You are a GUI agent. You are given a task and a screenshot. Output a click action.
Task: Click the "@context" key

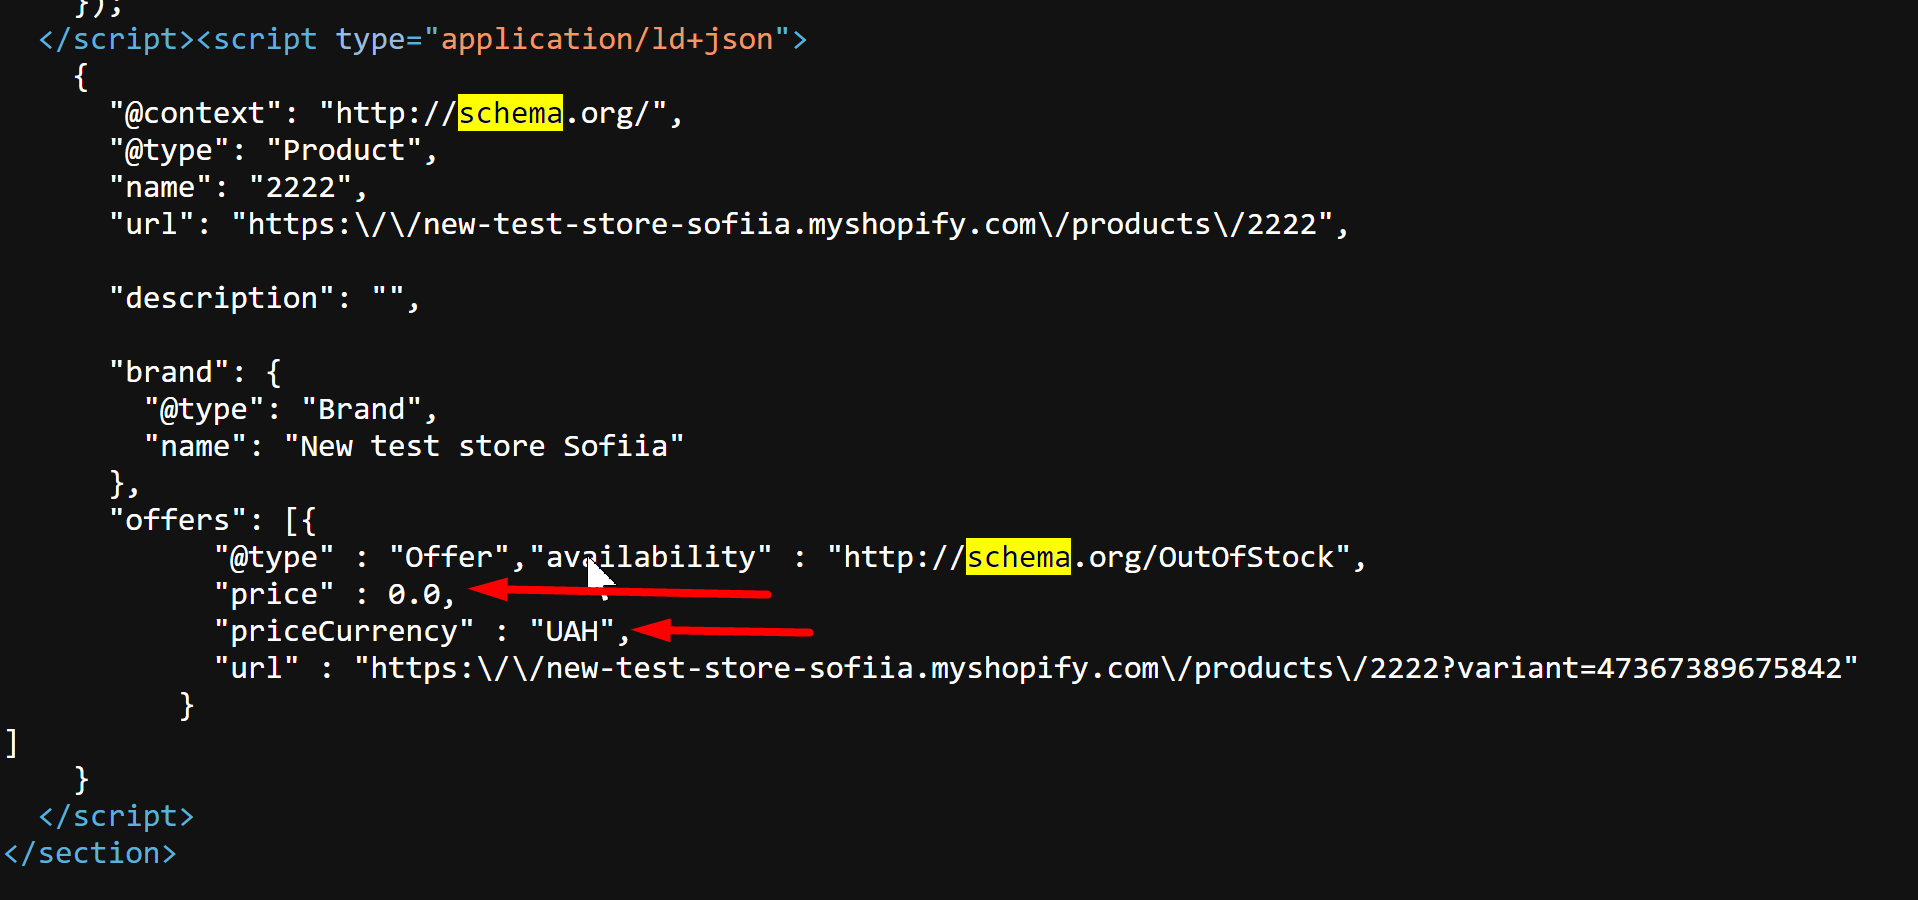coord(195,113)
